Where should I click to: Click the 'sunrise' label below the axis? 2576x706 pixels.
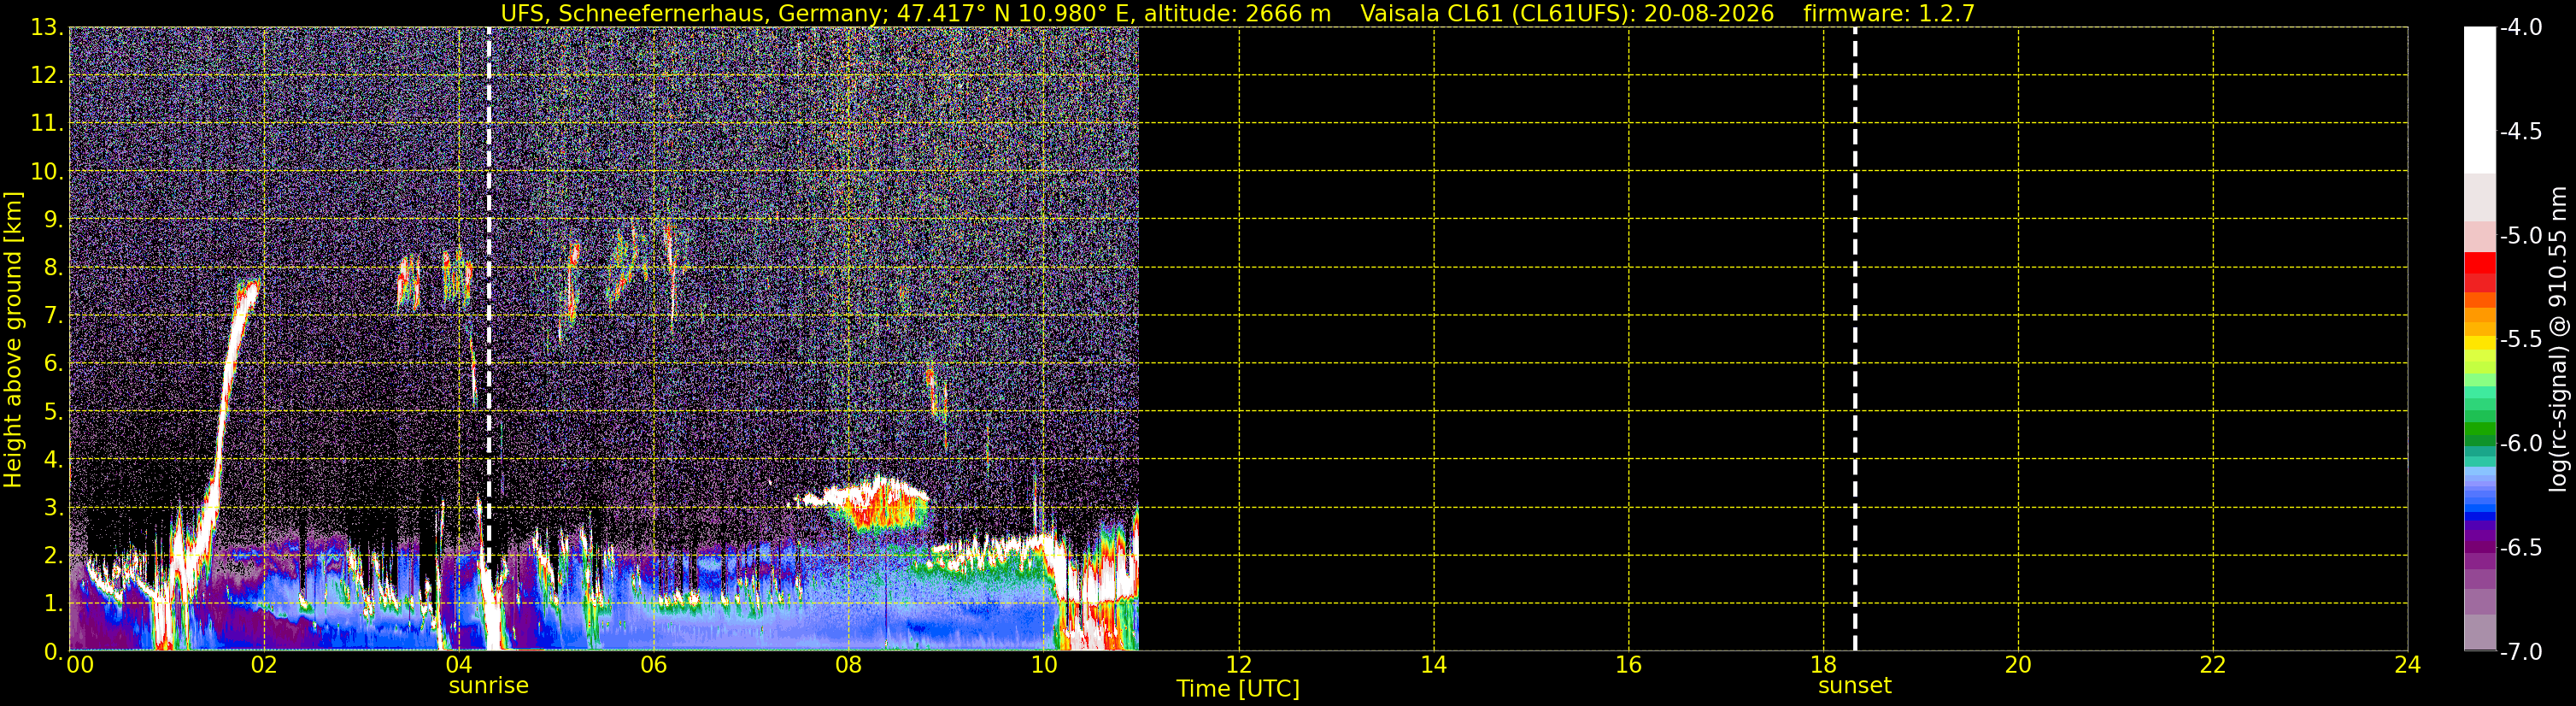(x=488, y=686)
